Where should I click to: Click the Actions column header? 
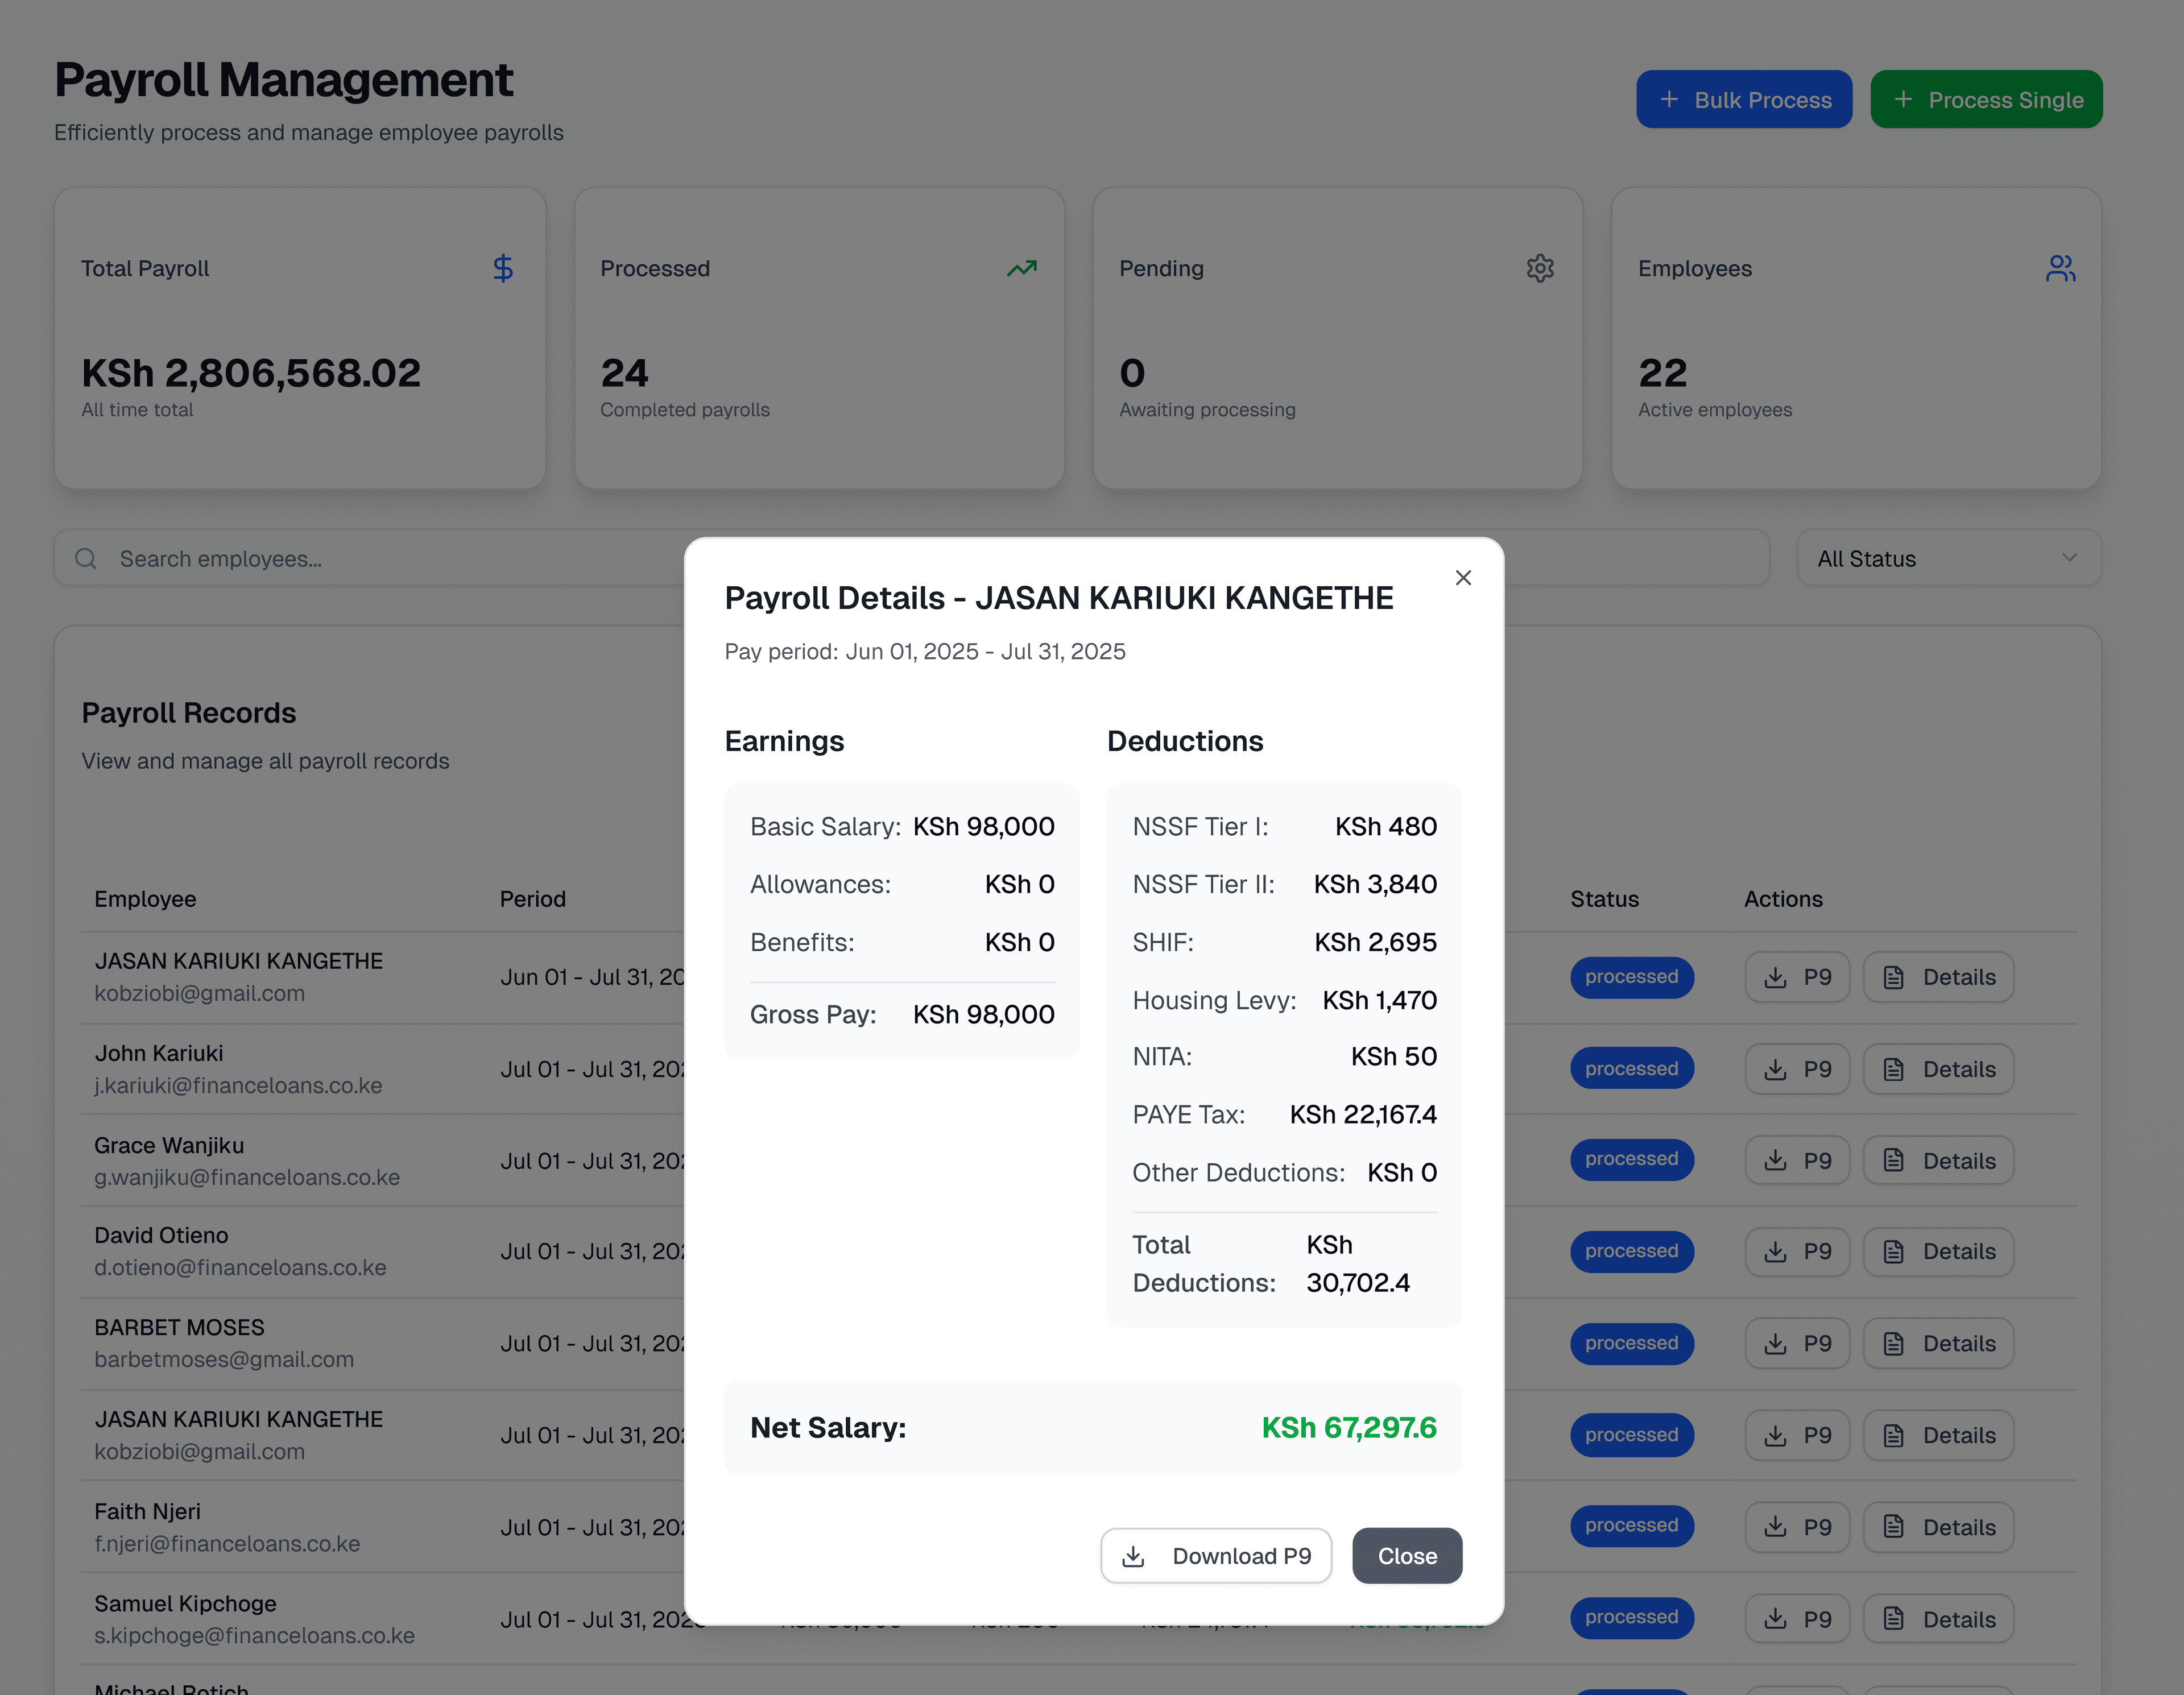click(x=1783, y=899)
